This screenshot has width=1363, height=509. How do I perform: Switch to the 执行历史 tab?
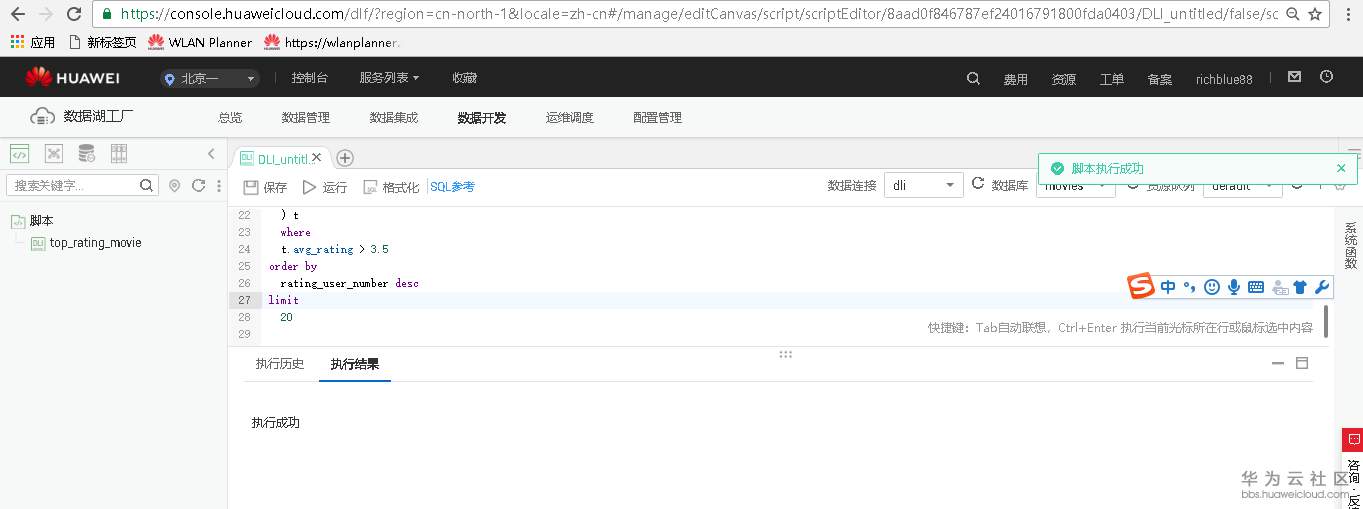[x=280, y=364]
